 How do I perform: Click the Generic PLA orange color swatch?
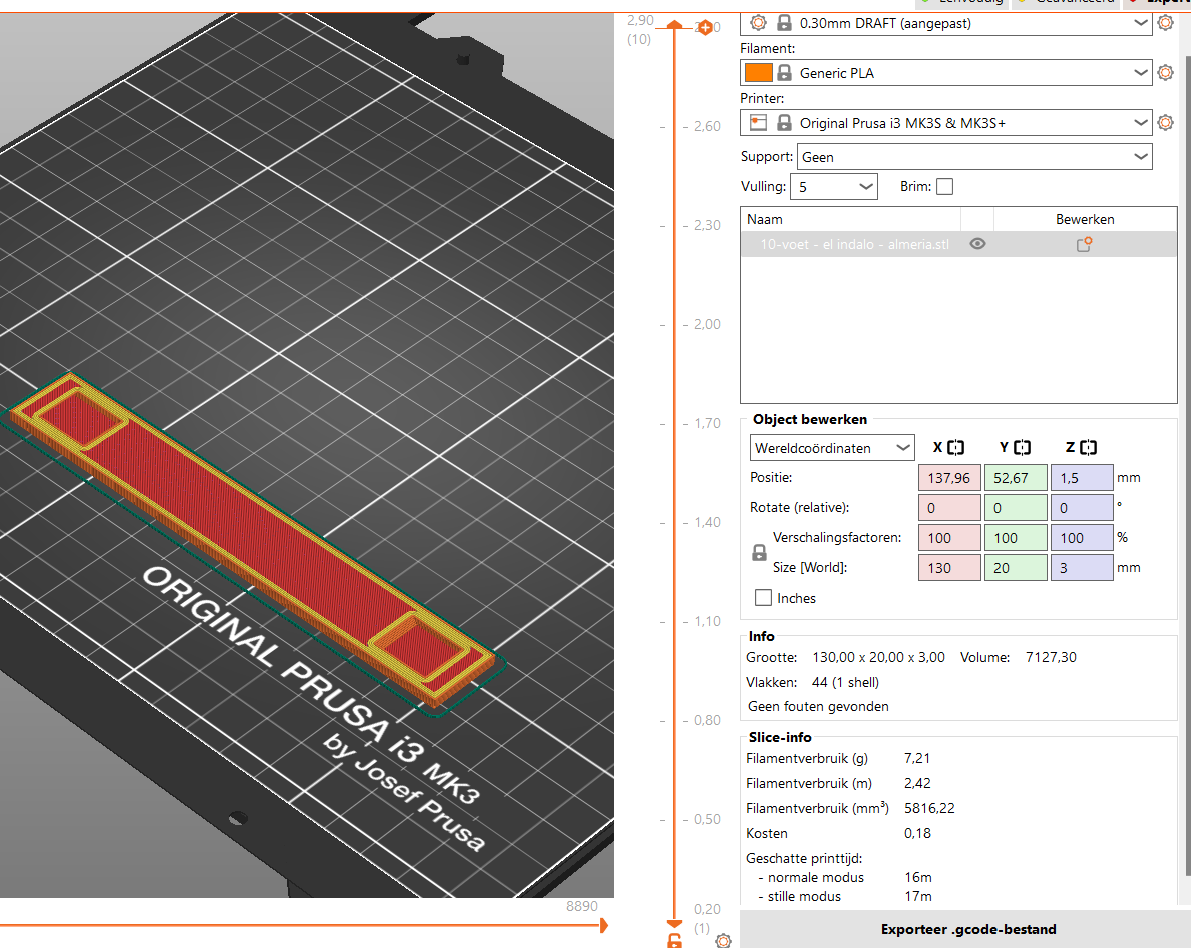coord(759,73)
